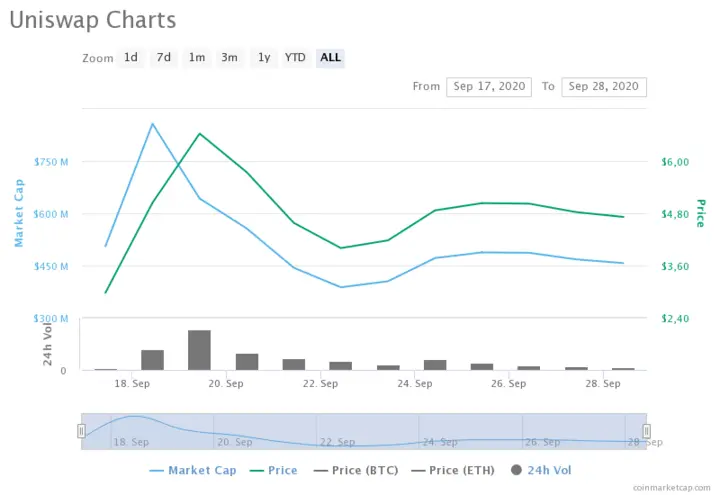Screen dimensions: 720x495
Task: Click the tallest 24h volume bar
Action: 199,350
